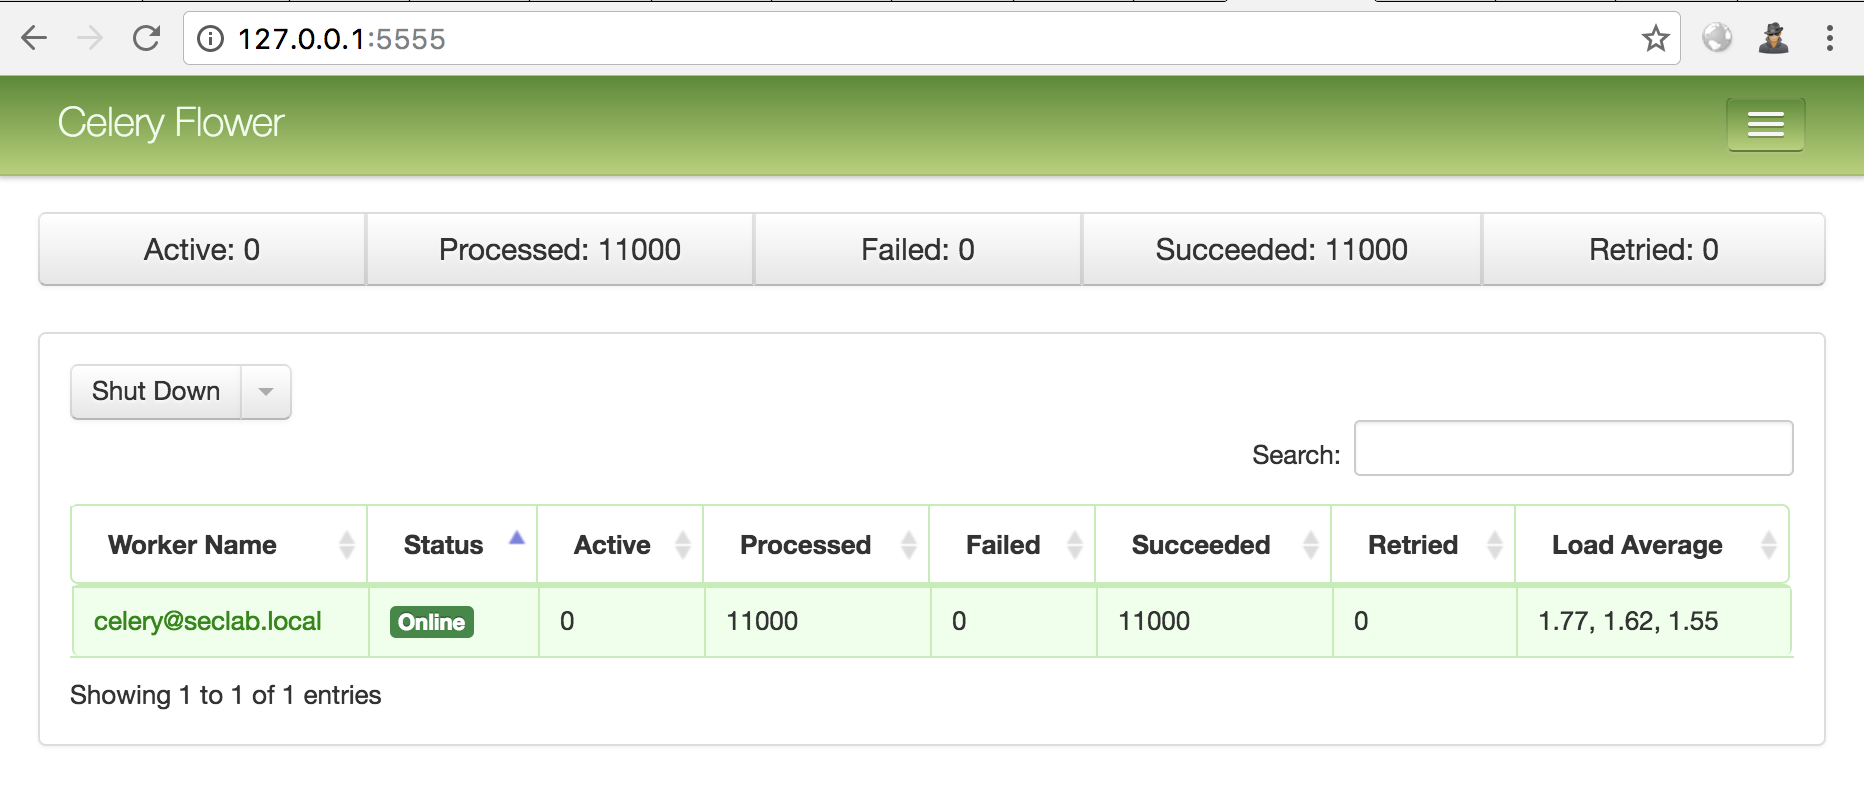Image resolution: width=1864 pixels, height=804 pixels.
Task: Click the spy extension icon
Action: point(1773,39)
